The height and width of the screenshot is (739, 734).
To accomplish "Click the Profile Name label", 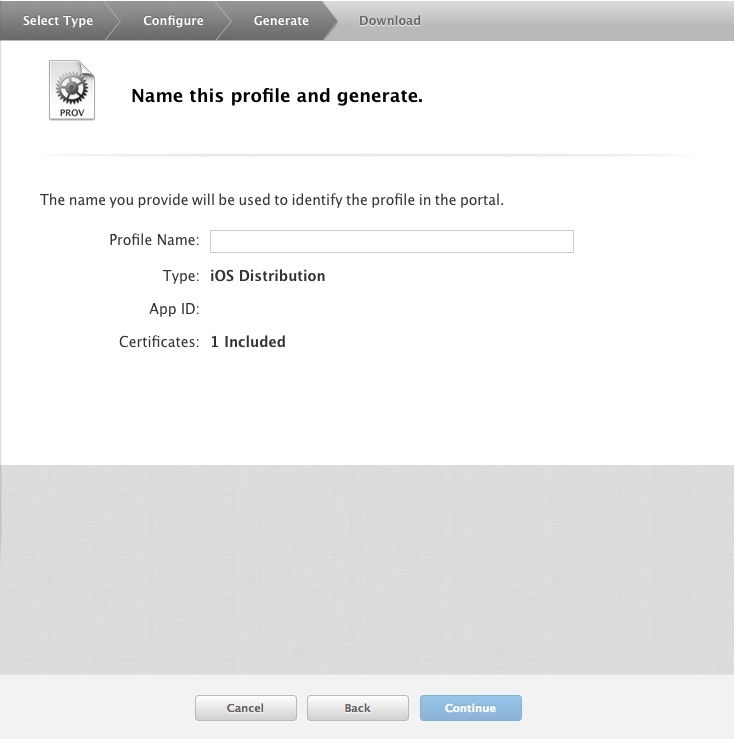I will pos(154,241).
